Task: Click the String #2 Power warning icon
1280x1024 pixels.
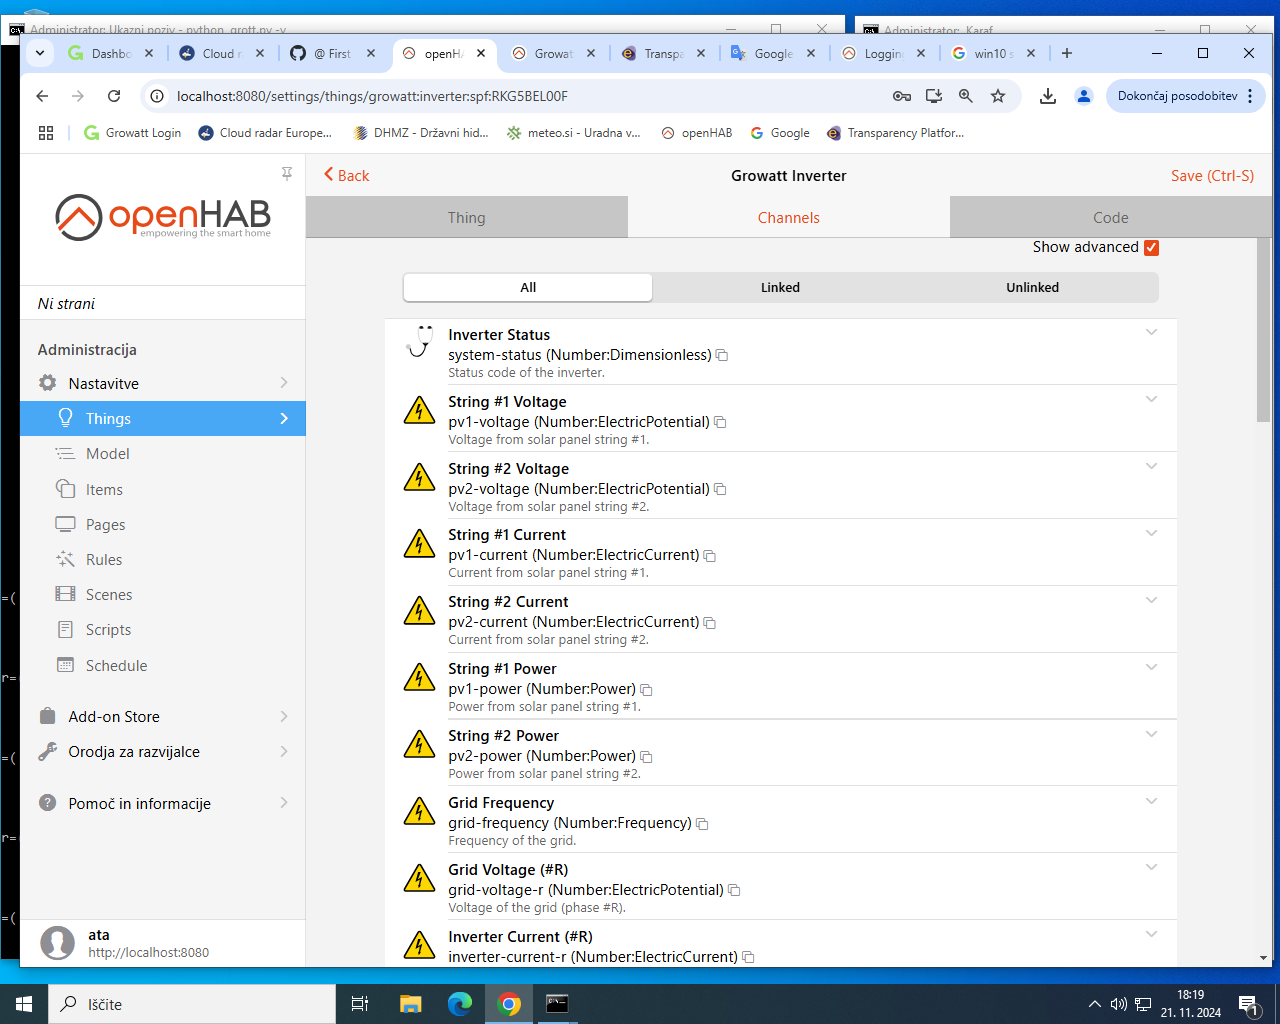Action: pos(419,745)
